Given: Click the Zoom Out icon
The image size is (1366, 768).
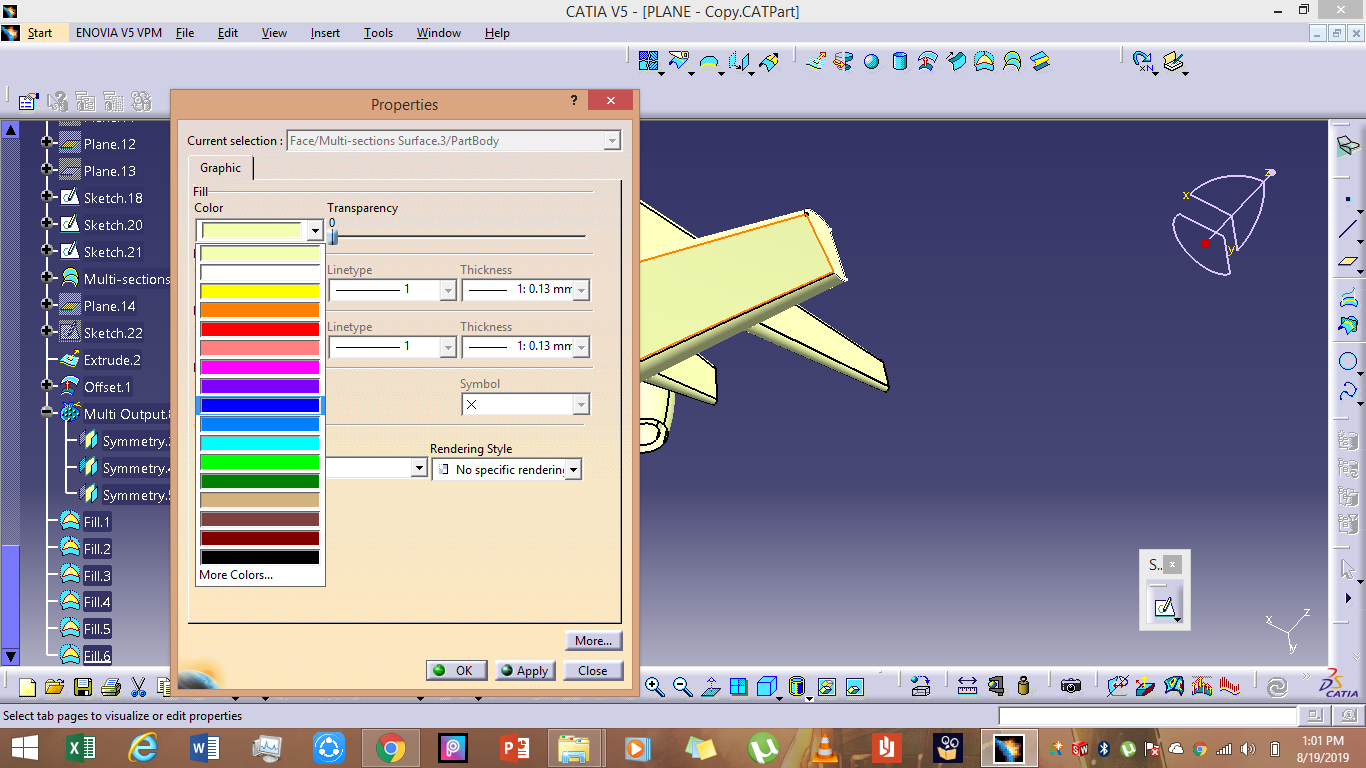Looking at the screenshot, I should pyautogui.click(x=682, y=686).
